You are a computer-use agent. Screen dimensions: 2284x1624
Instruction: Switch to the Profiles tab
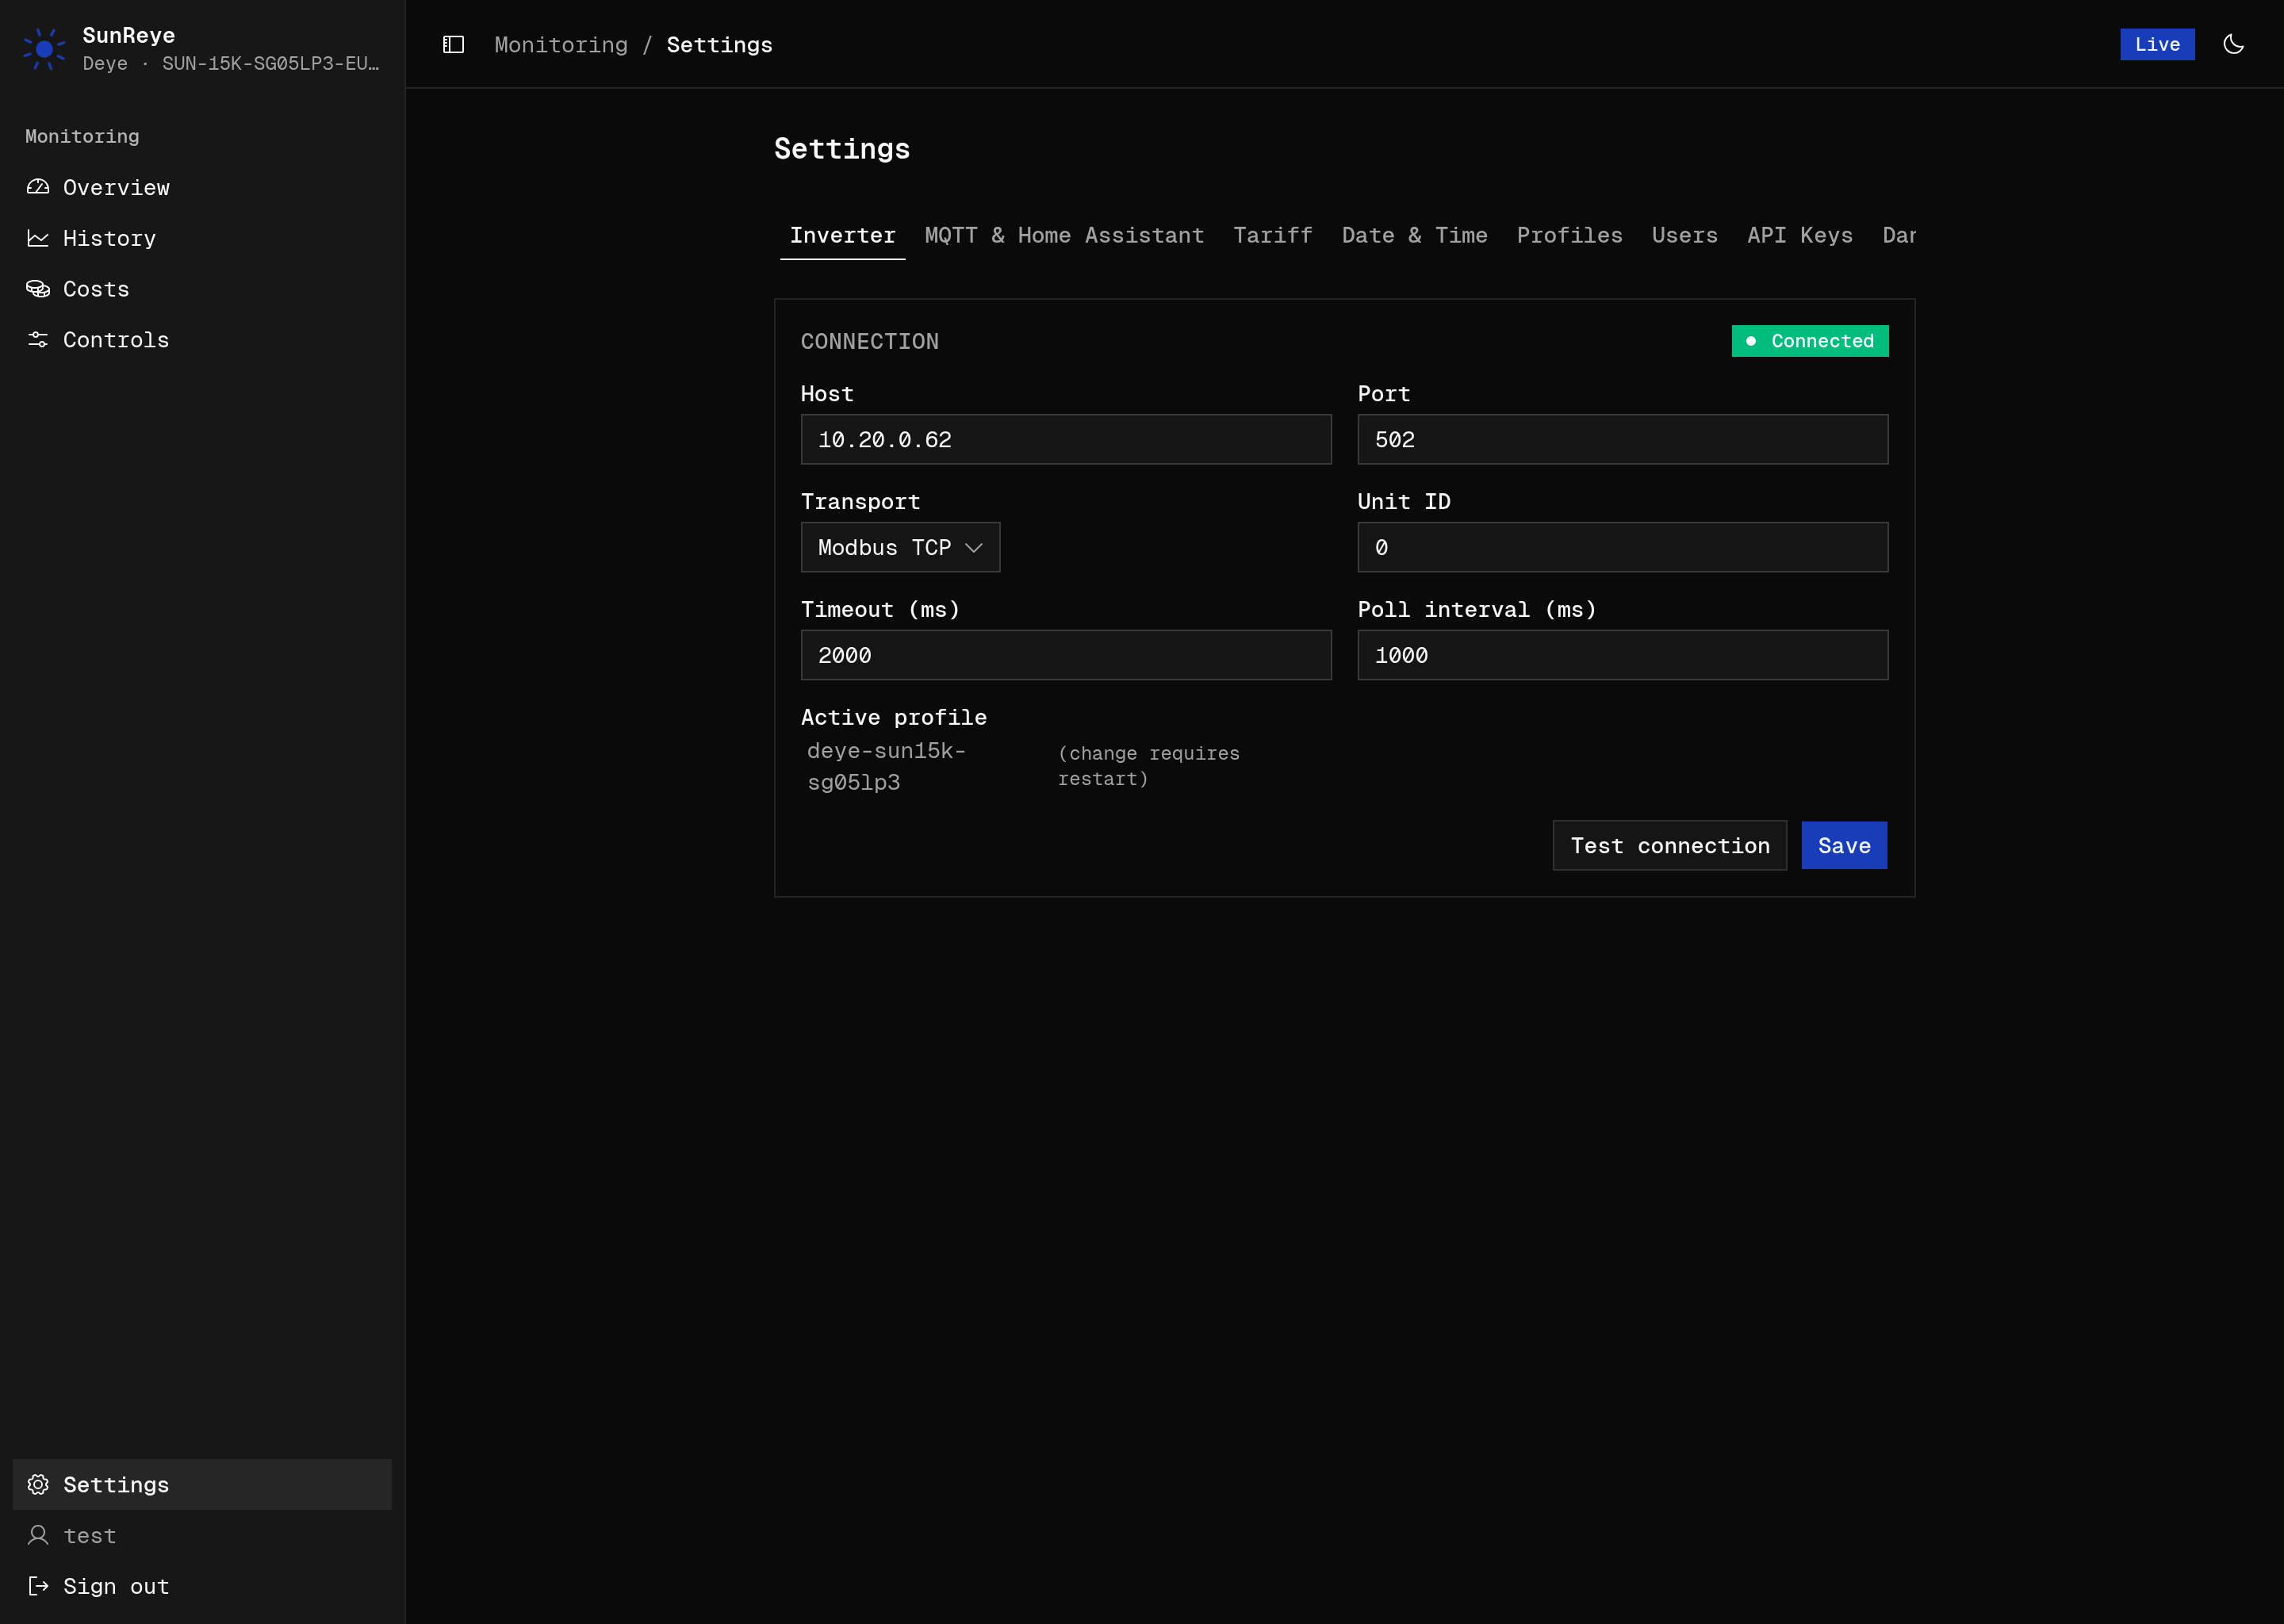click(x=1569, y=235)
